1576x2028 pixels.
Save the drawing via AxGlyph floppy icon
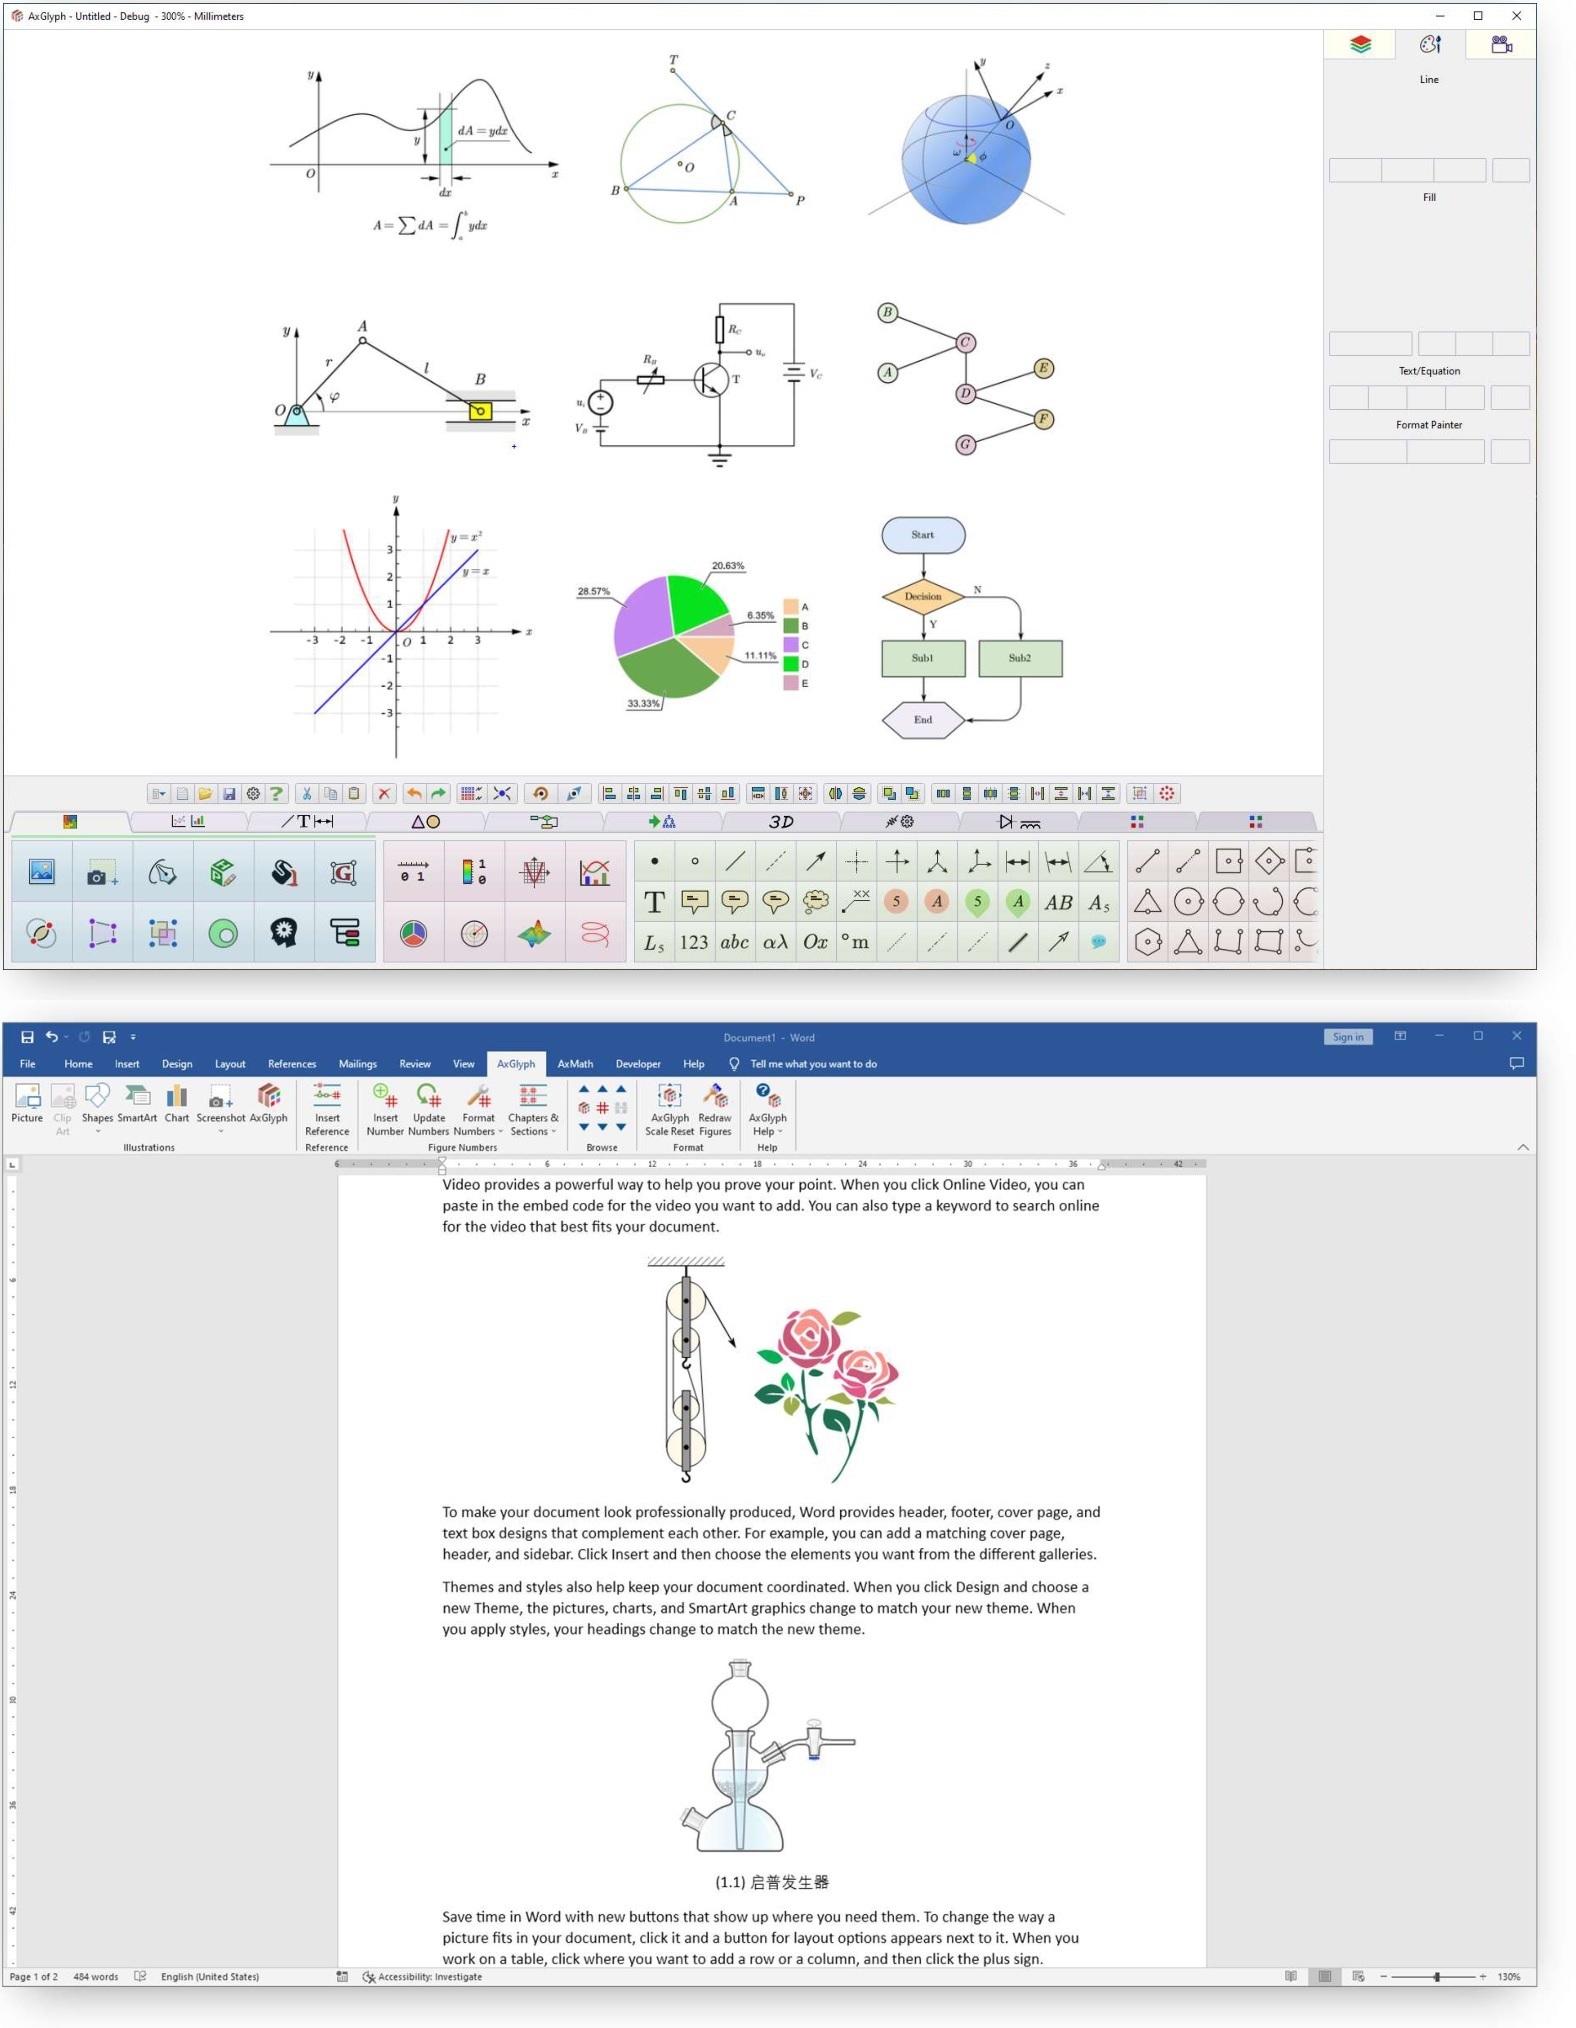pos(229,793)
